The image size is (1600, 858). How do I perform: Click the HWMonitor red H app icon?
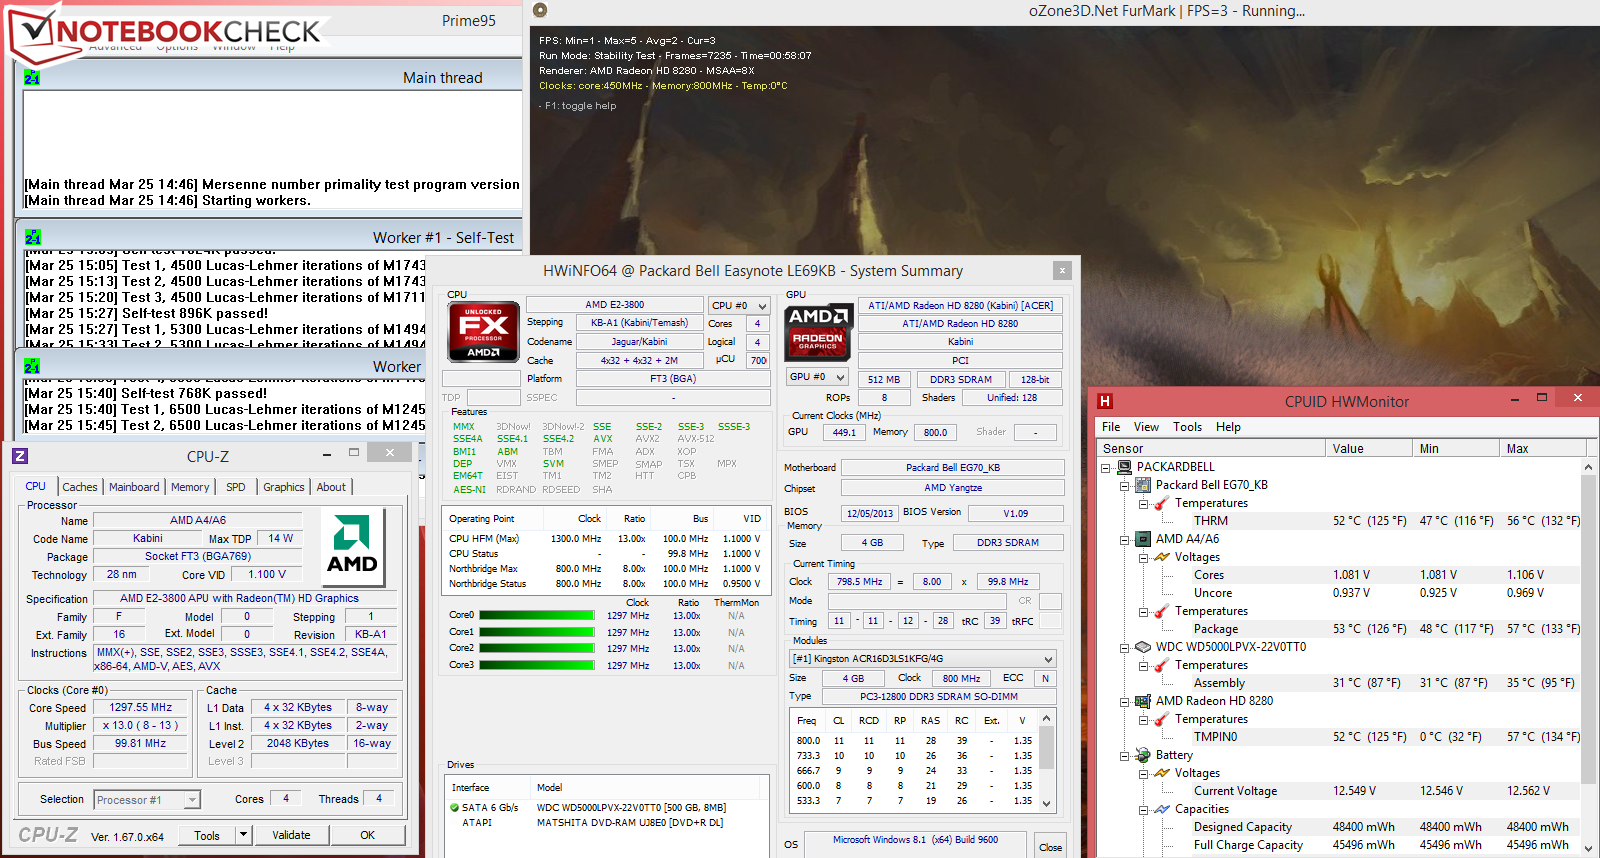pyautogui.click(x=1105, y=401)
